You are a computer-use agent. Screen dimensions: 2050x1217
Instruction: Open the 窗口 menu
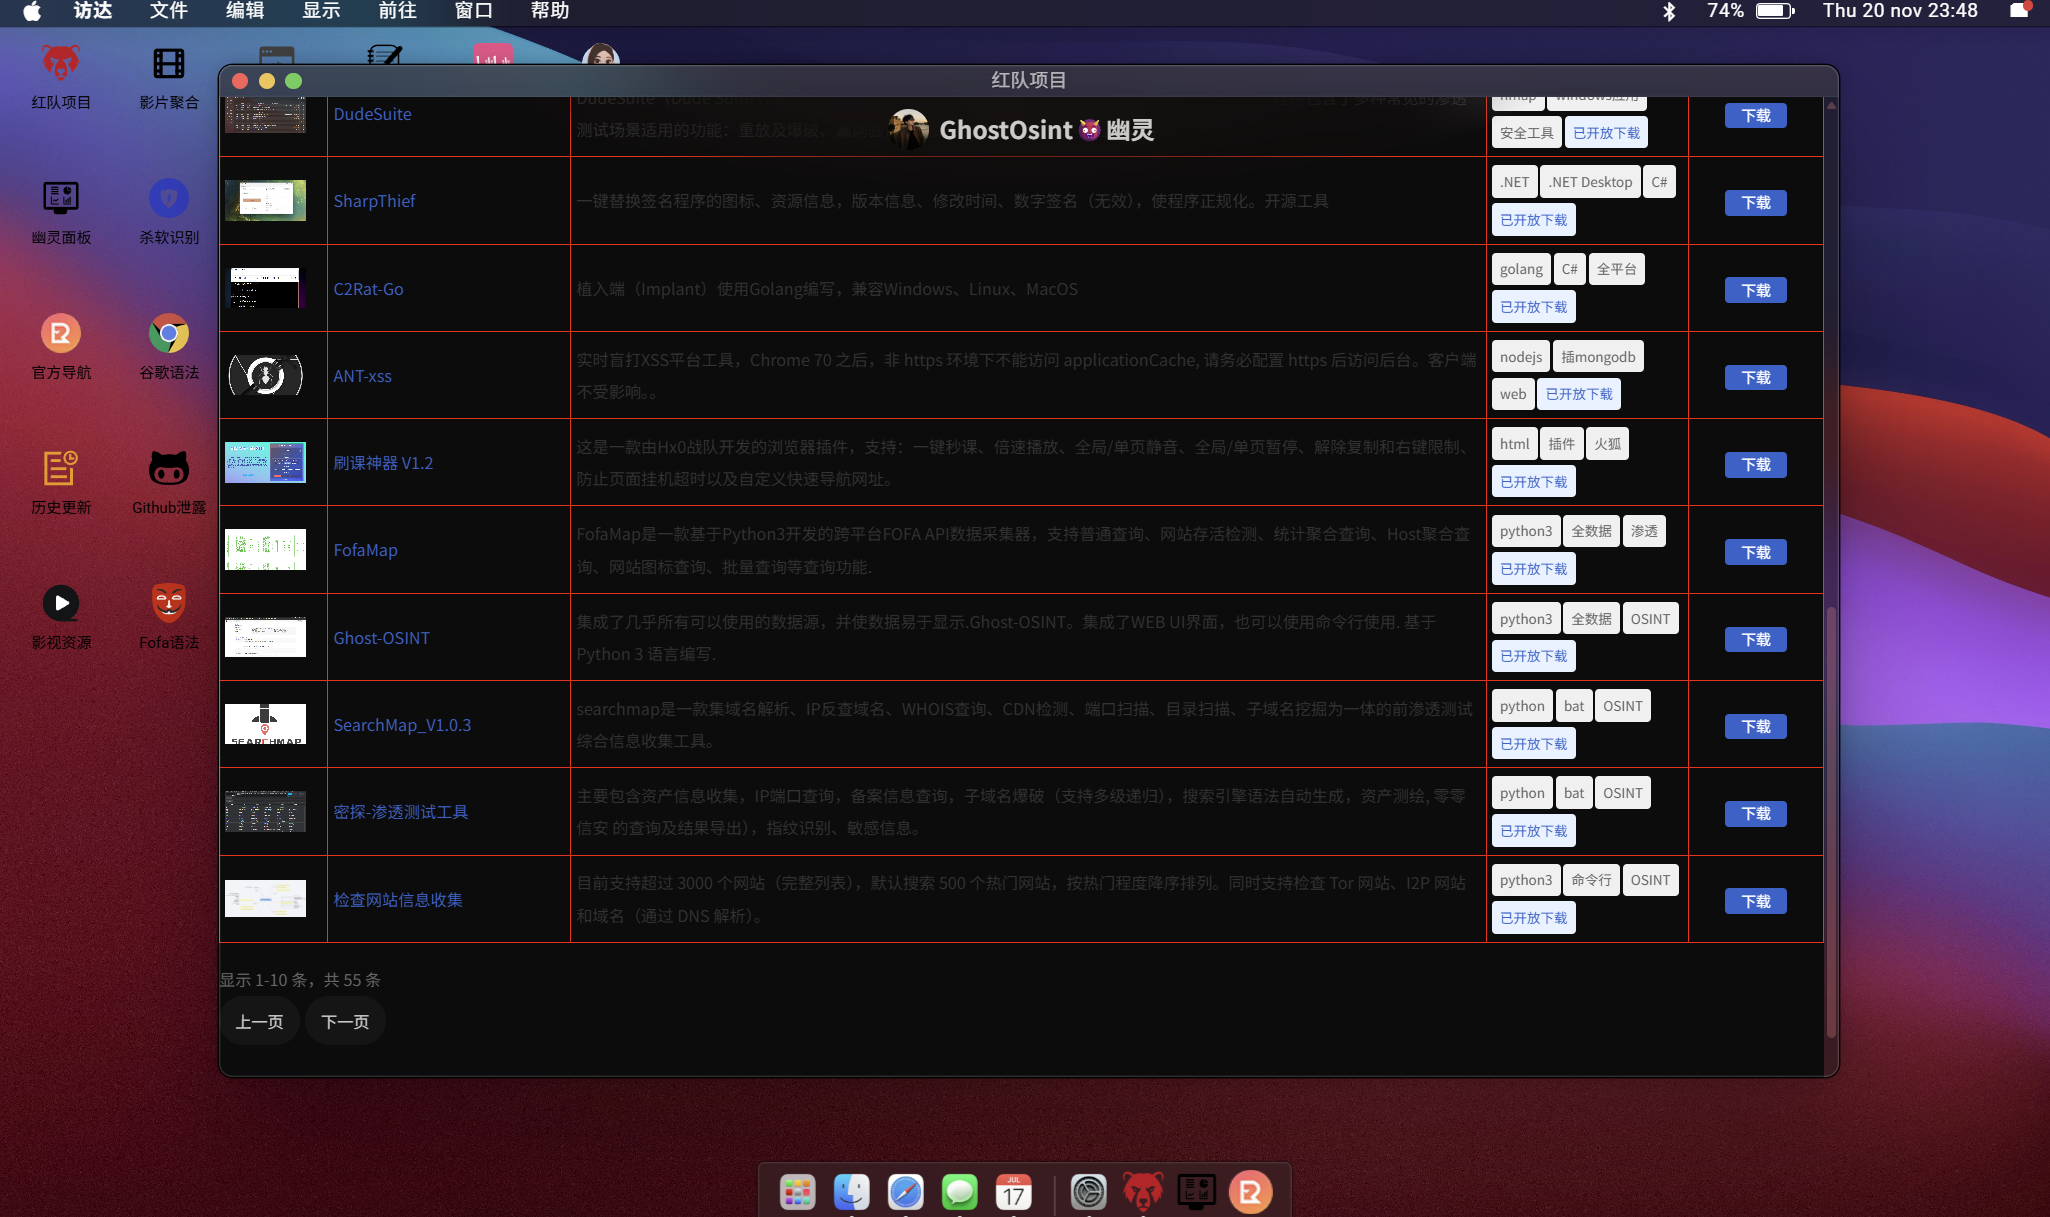473,11
